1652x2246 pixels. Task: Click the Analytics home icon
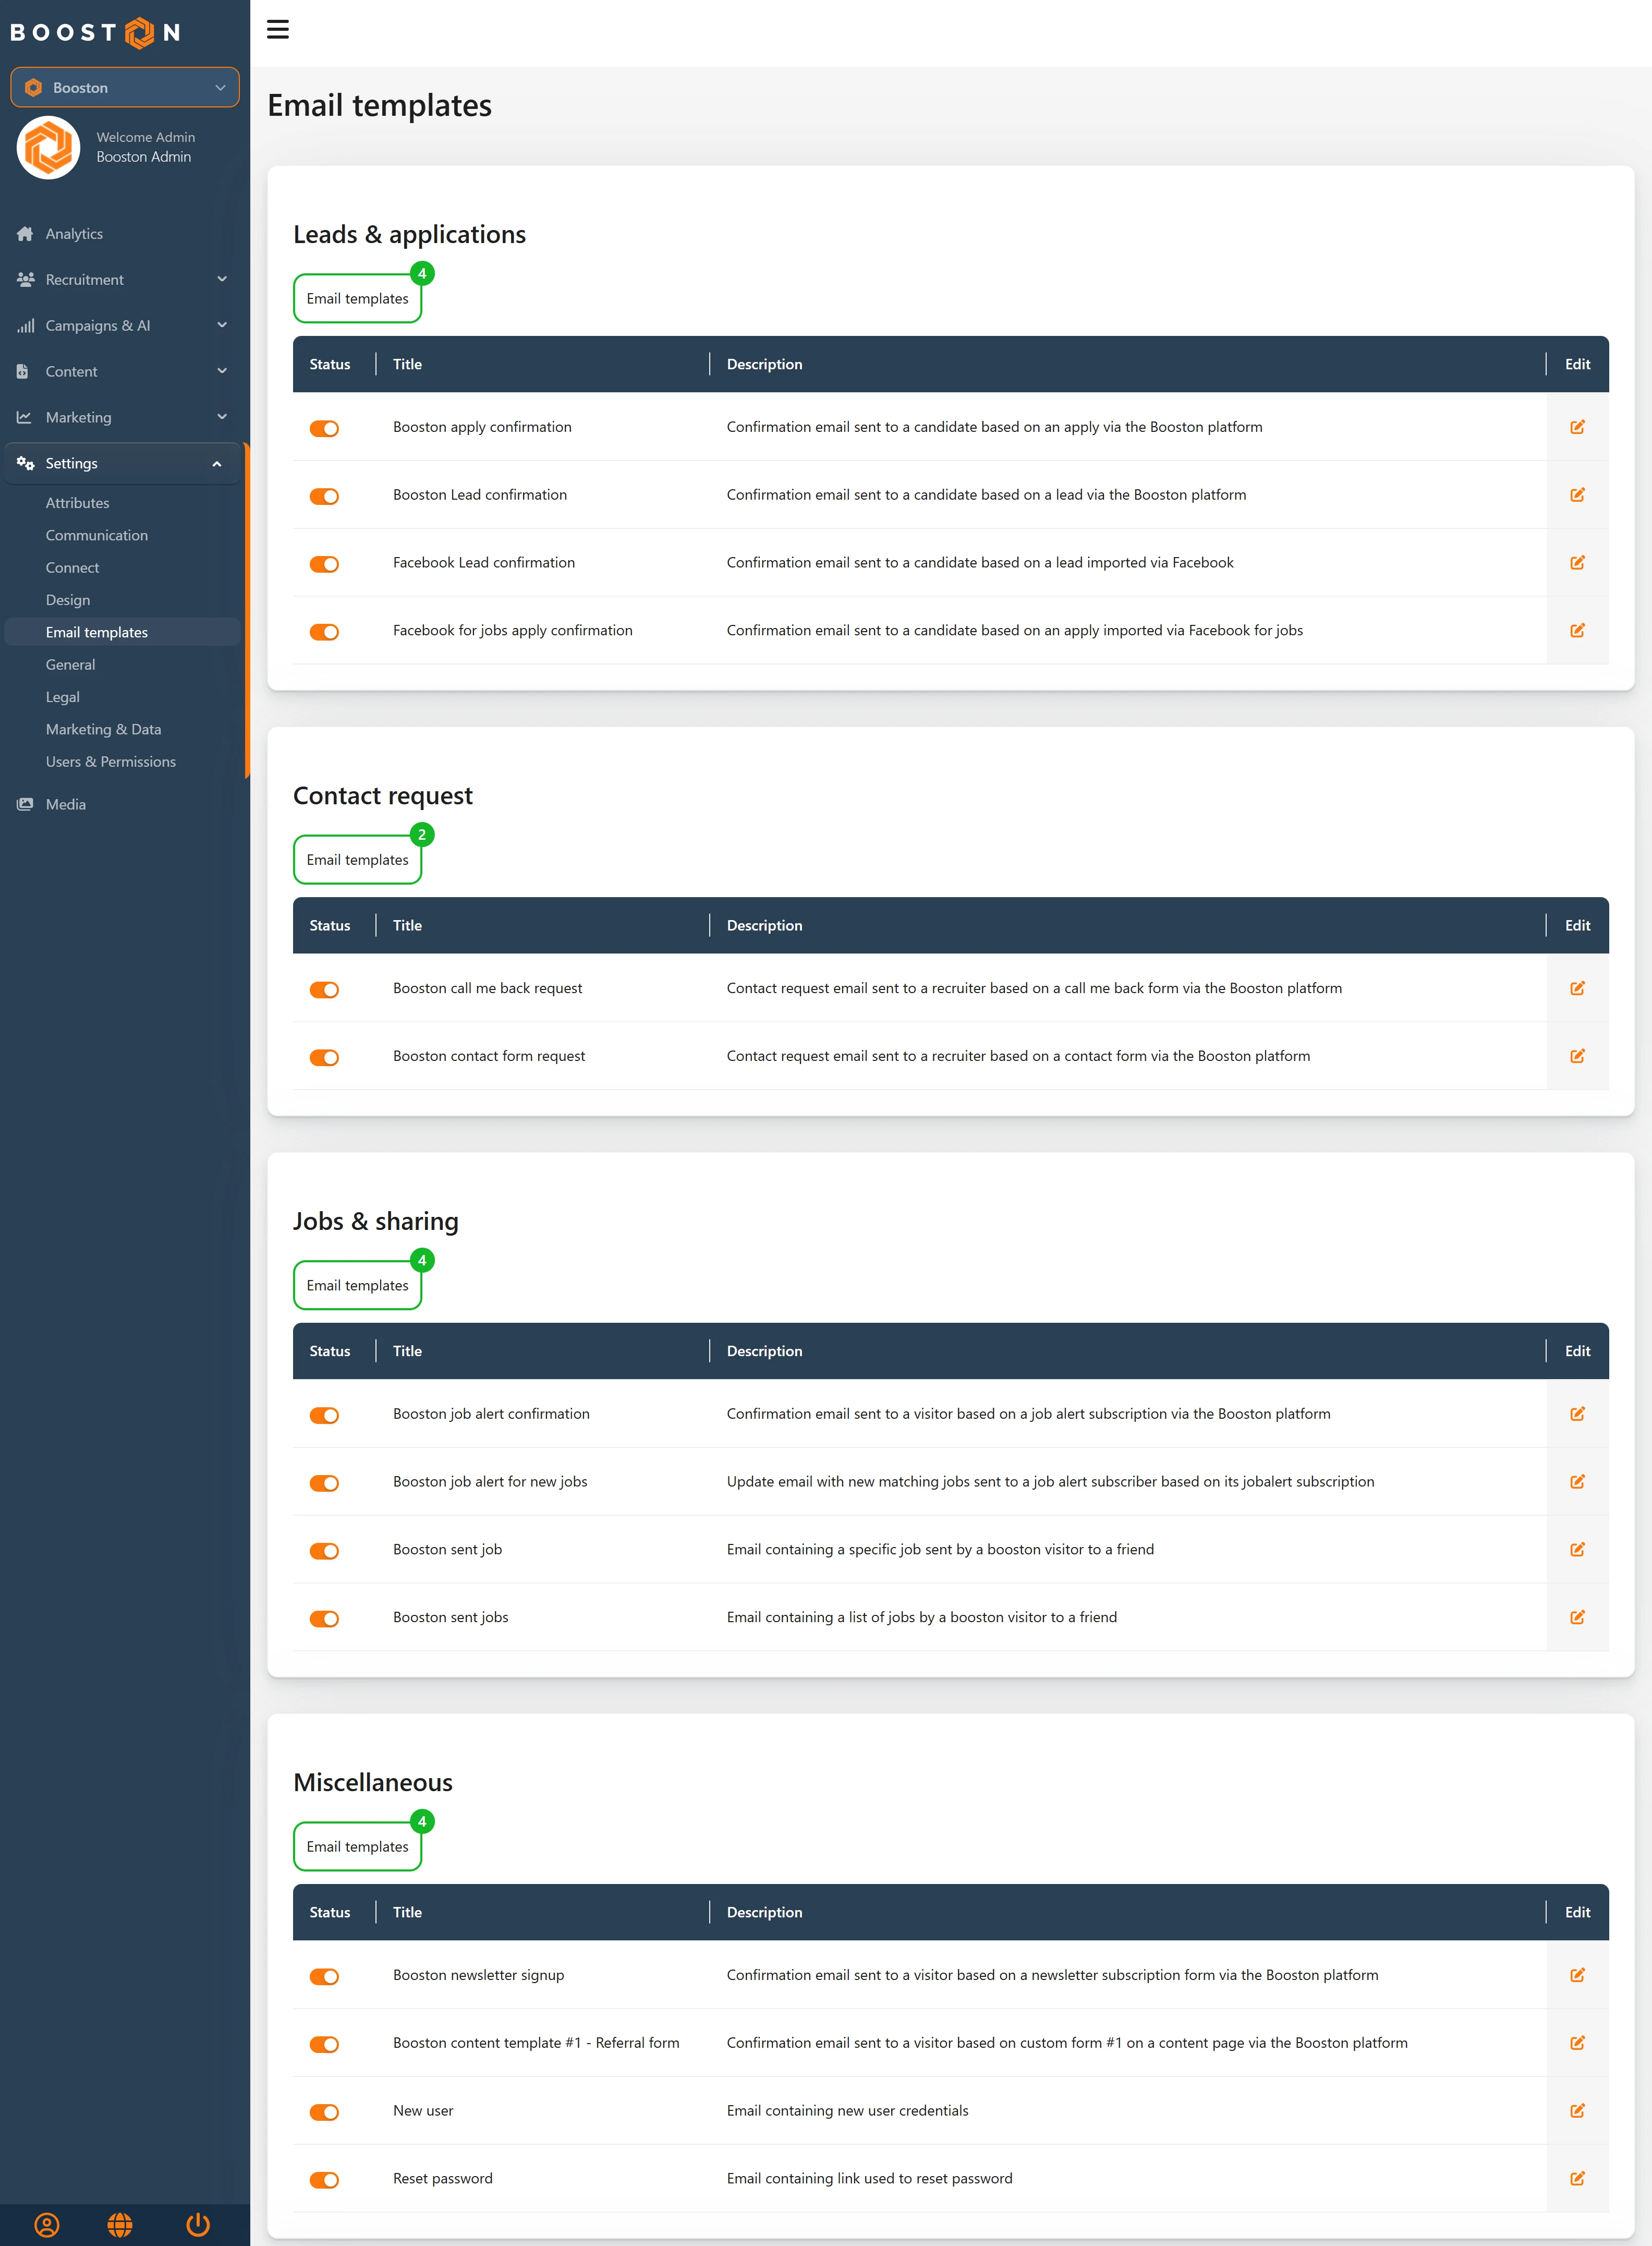pos(25,234)
